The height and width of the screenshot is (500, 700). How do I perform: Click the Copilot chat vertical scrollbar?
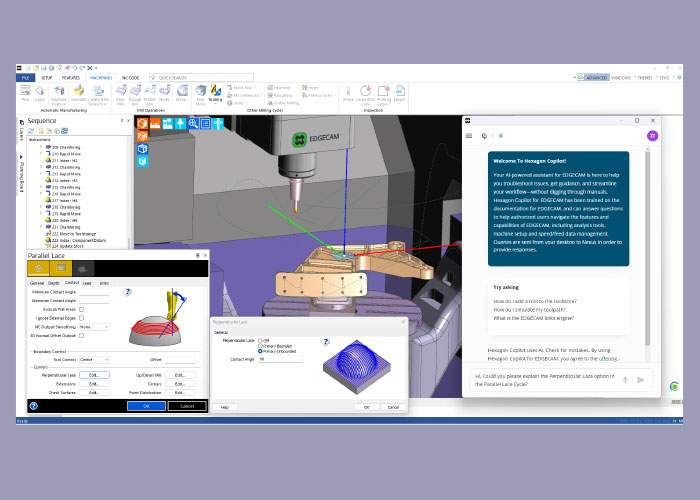pyautogui.click(x=647, y=248)
